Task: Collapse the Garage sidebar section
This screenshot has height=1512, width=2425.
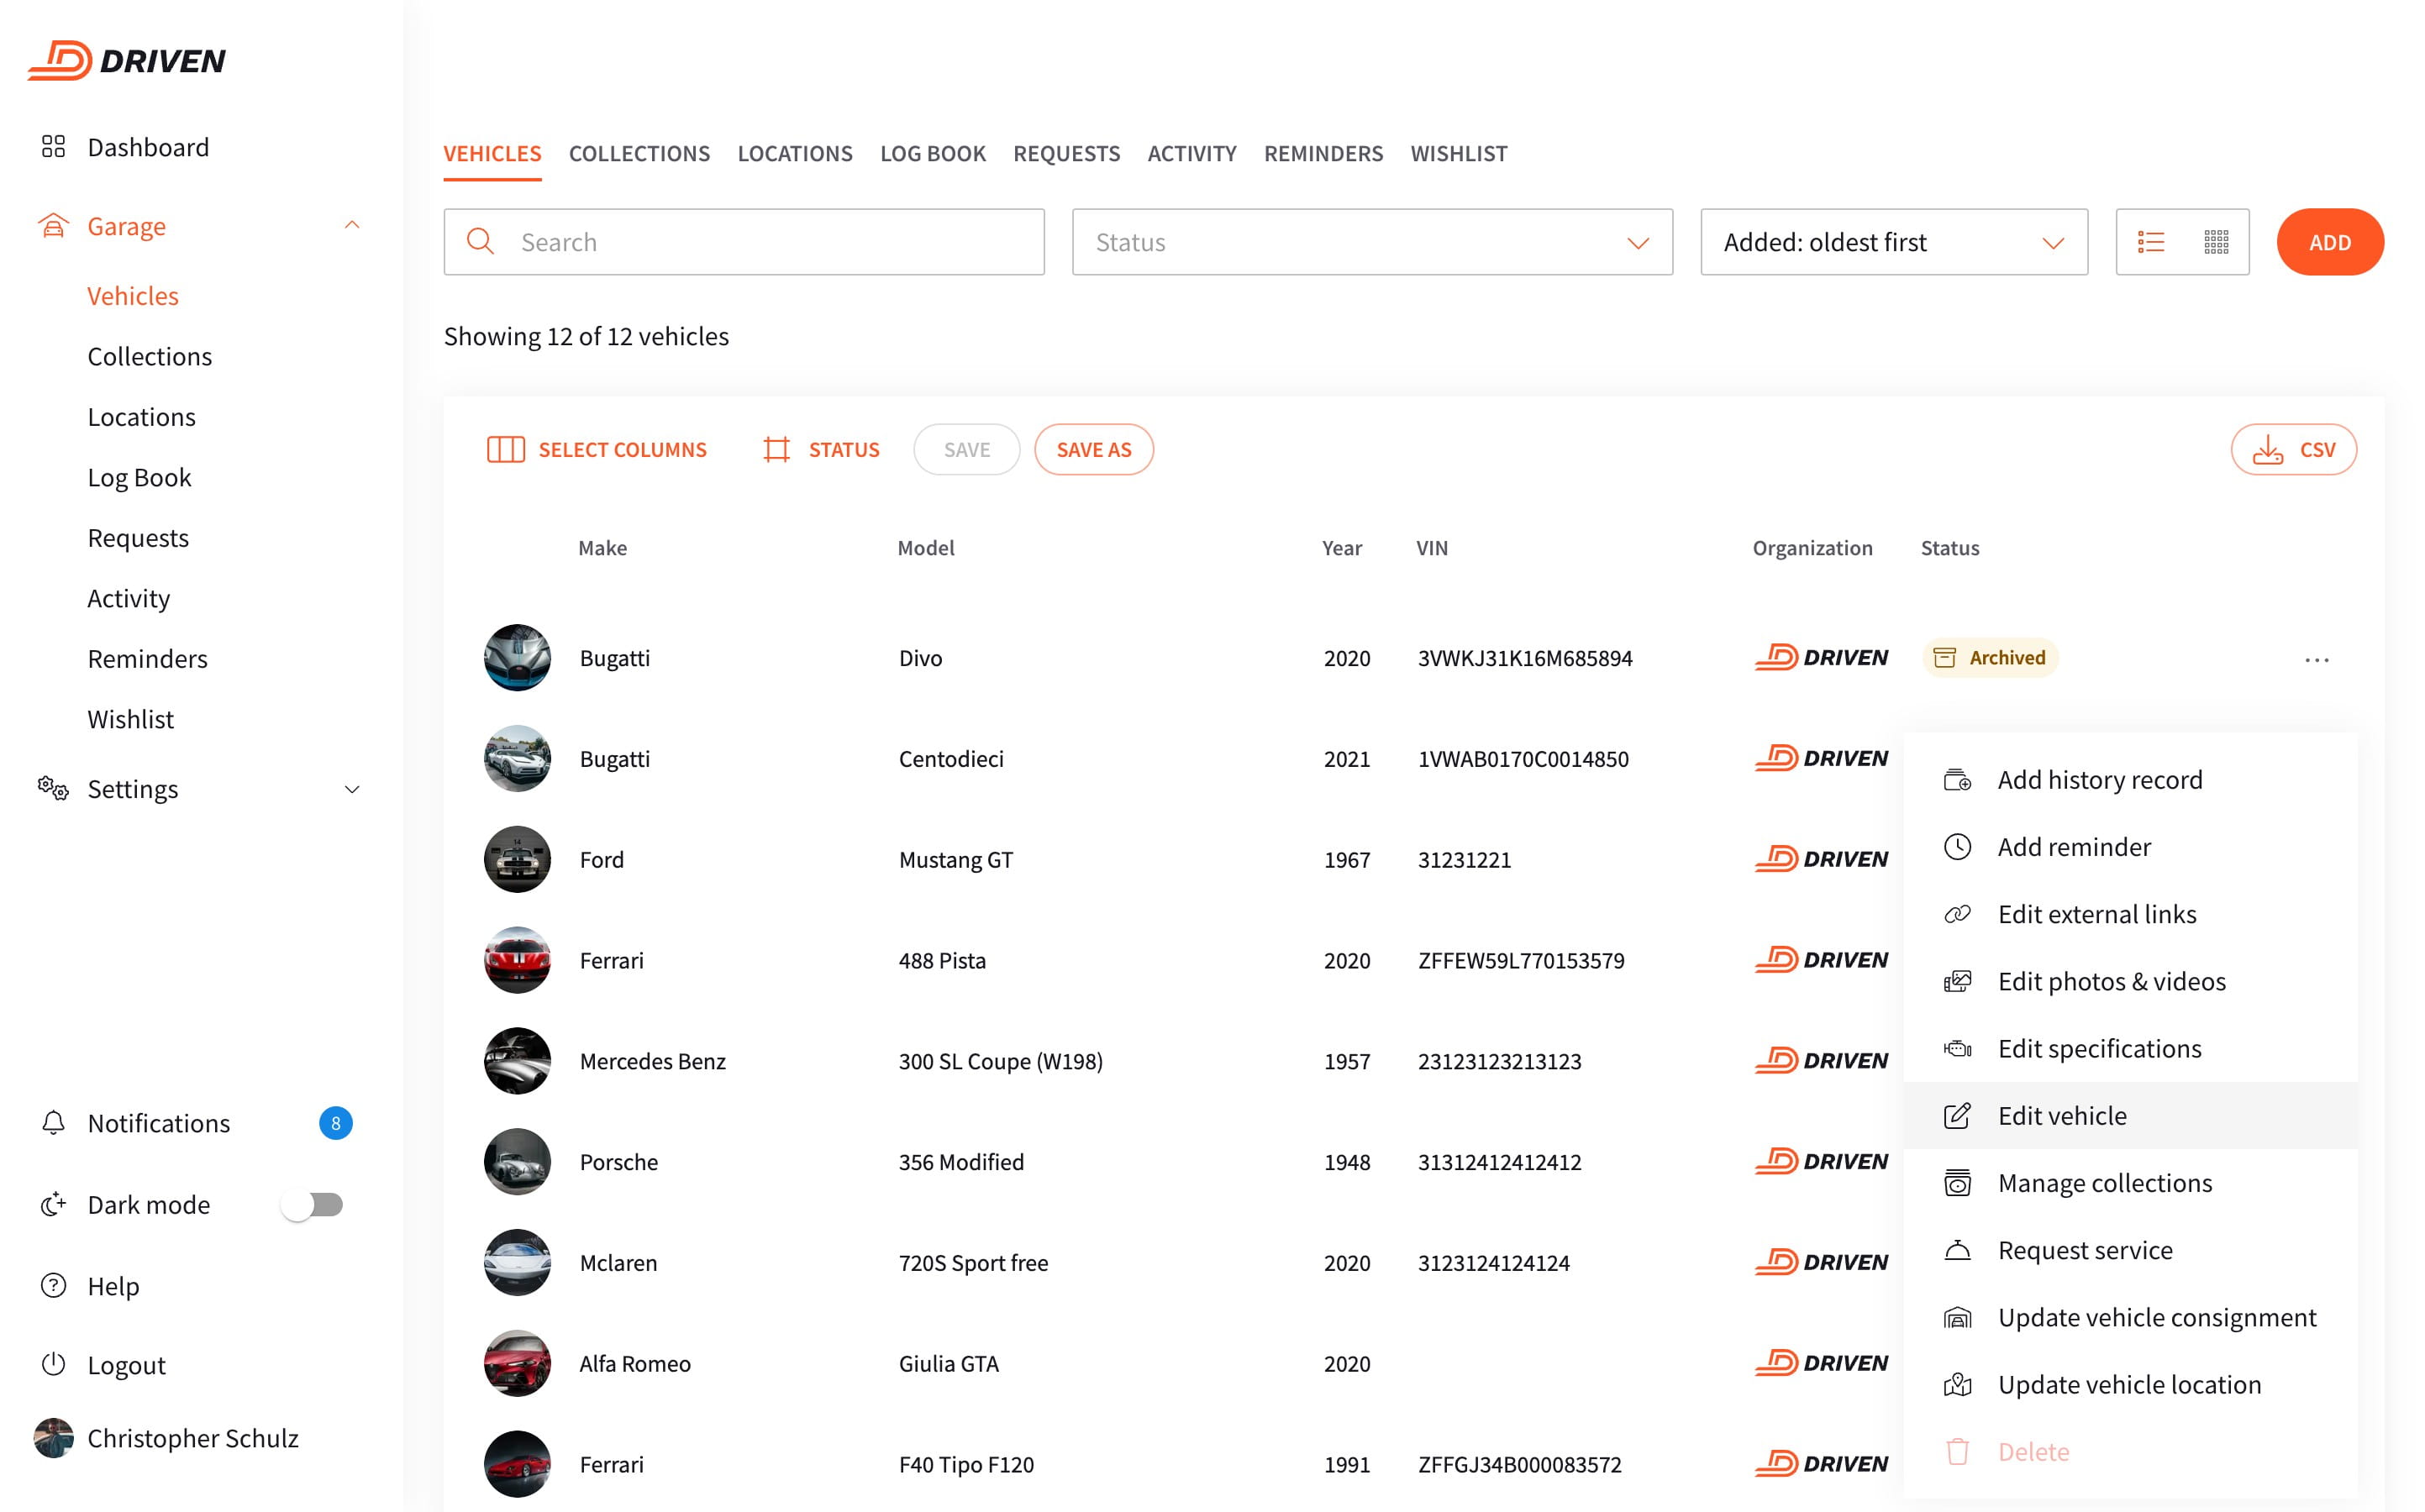Action: 352,226
